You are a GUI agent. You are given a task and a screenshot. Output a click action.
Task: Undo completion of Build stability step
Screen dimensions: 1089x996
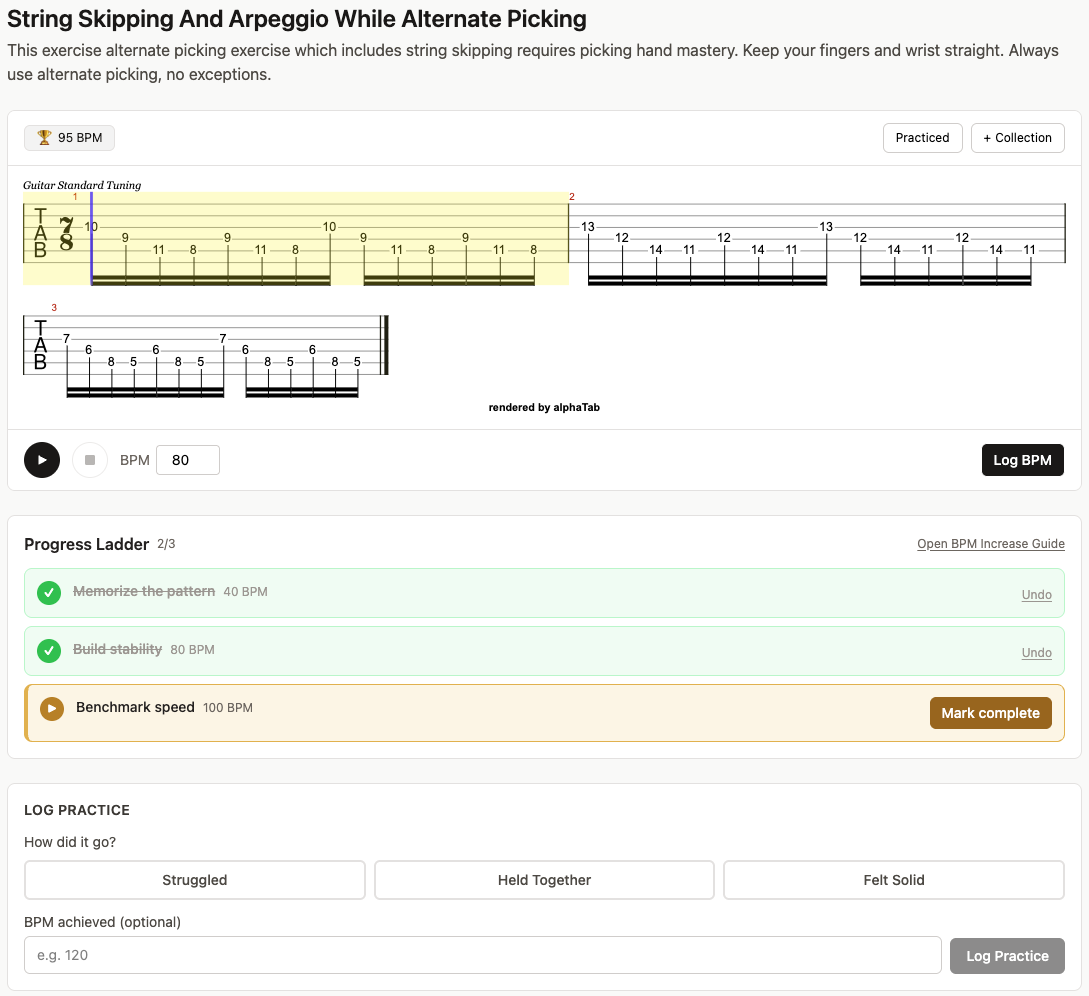tap(1036, 652)
